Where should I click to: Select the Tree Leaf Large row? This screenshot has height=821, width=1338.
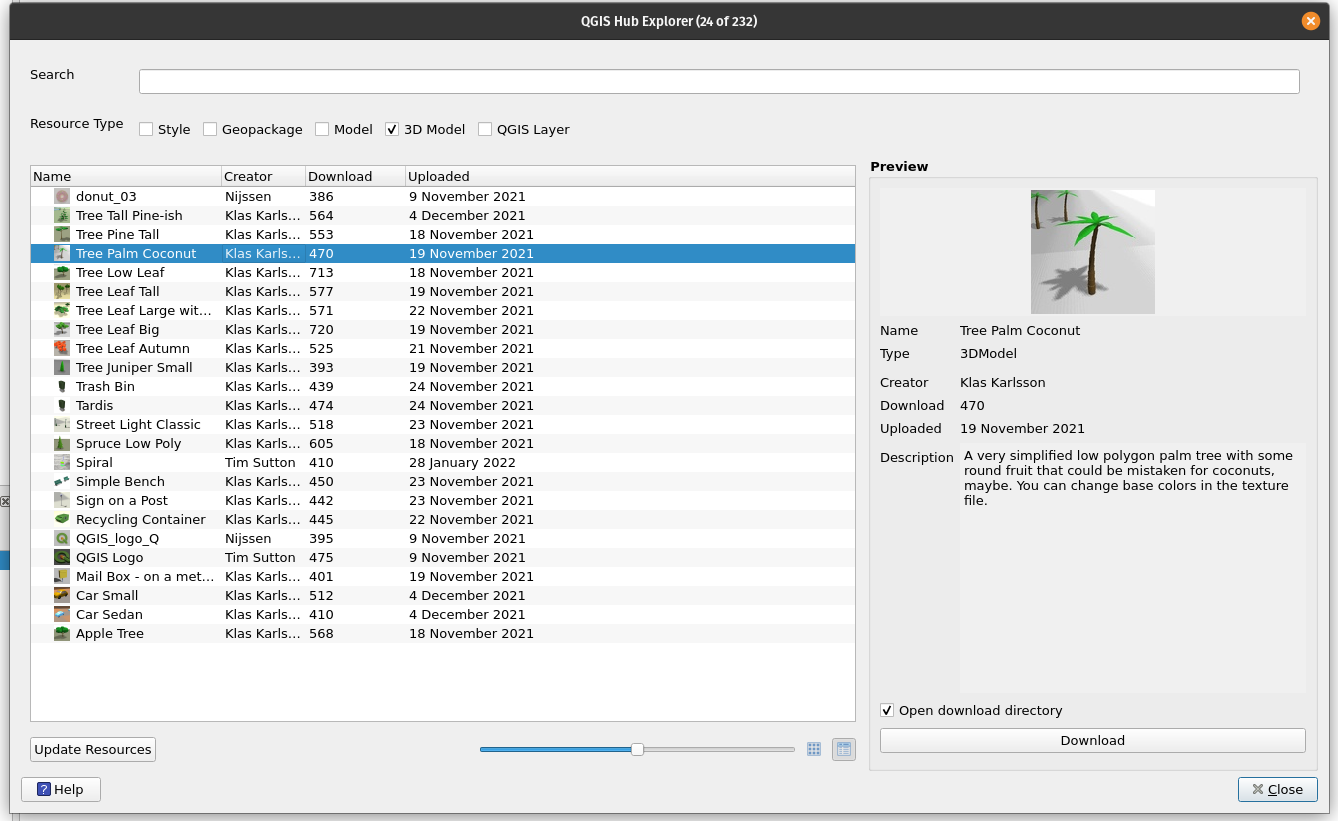(443, 311)
